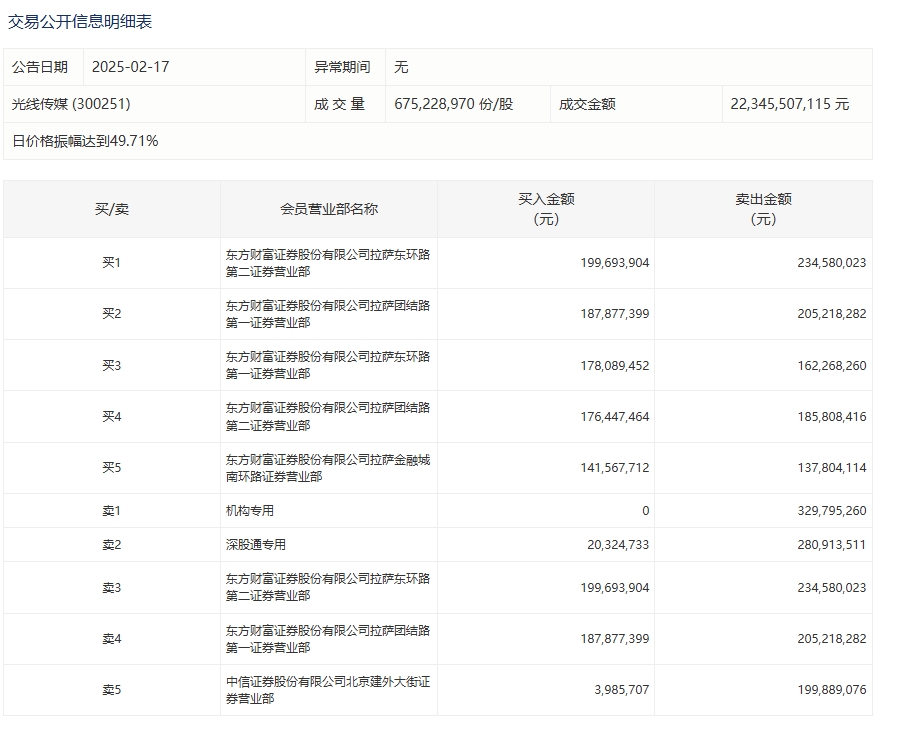Click the 买/卖 column header
This screenshot has height=735, width=902.
[112, 209]
